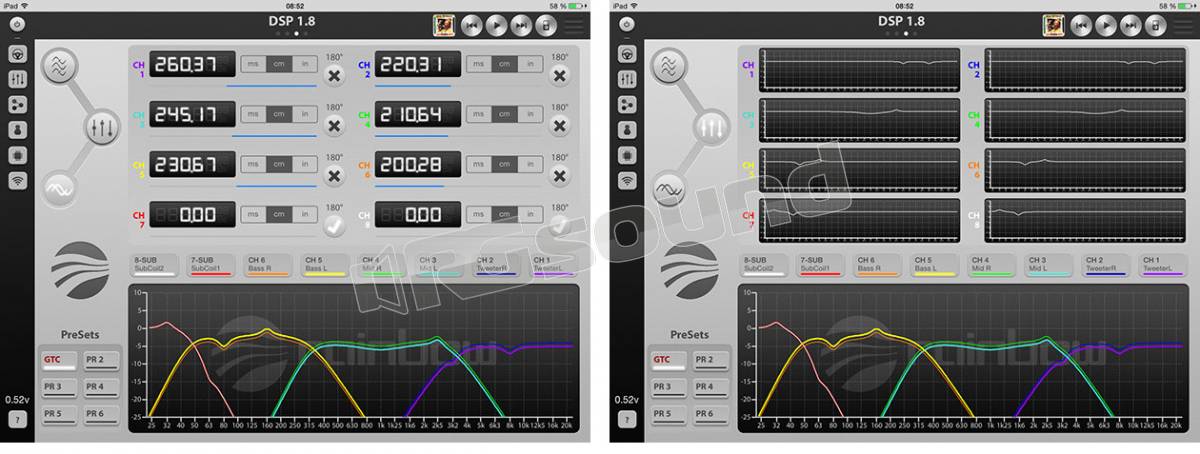Select the round faders button in left screen

[x=102, y=128]
